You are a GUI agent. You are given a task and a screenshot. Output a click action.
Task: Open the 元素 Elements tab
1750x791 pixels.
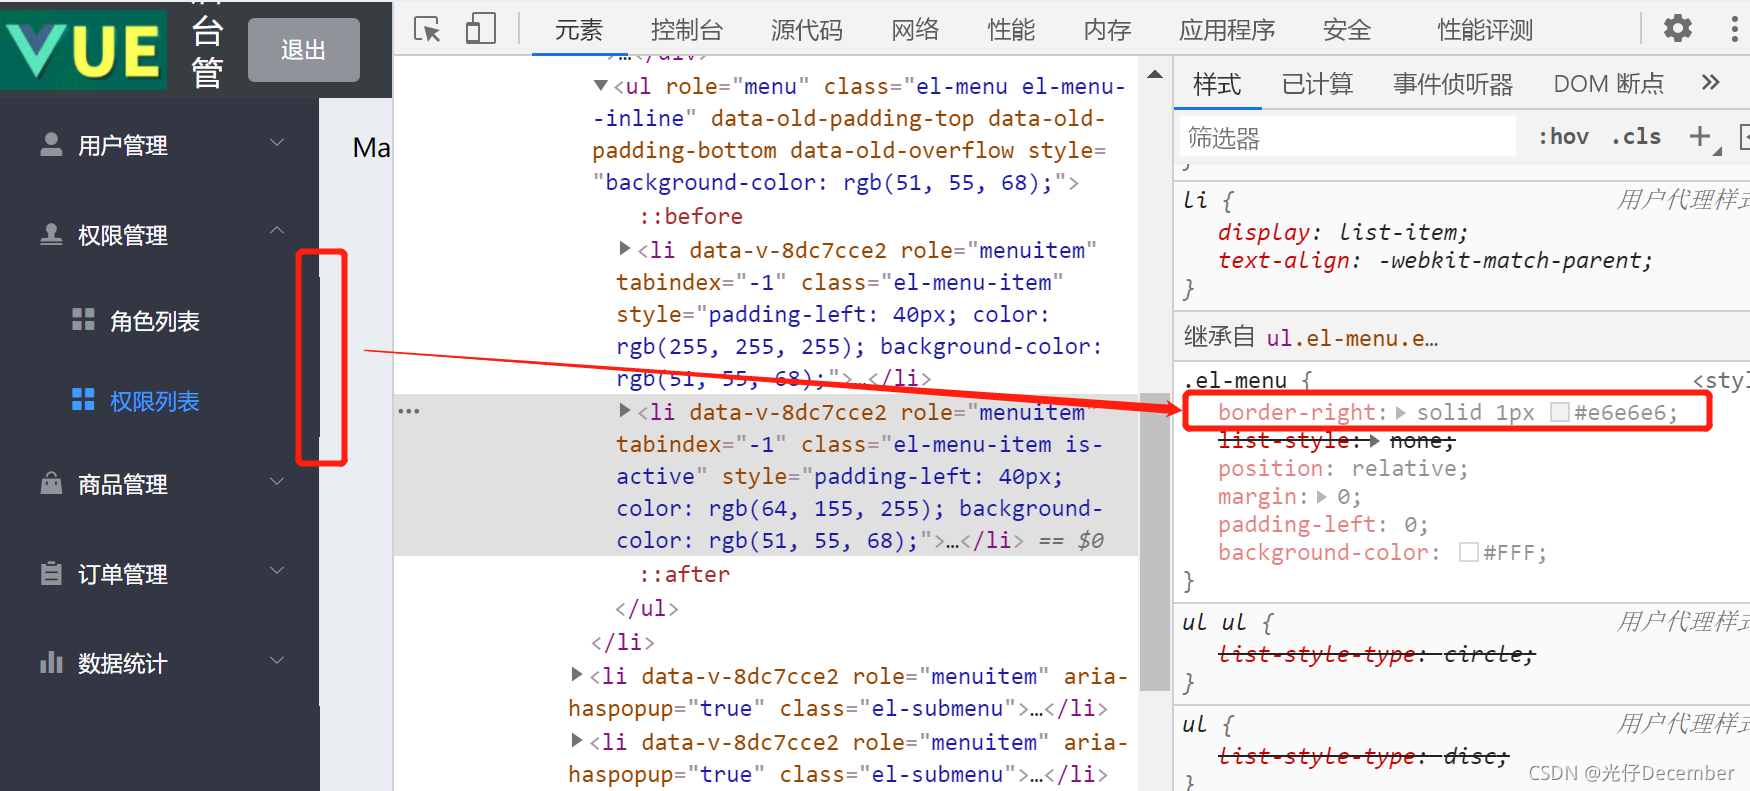point(579,30)
